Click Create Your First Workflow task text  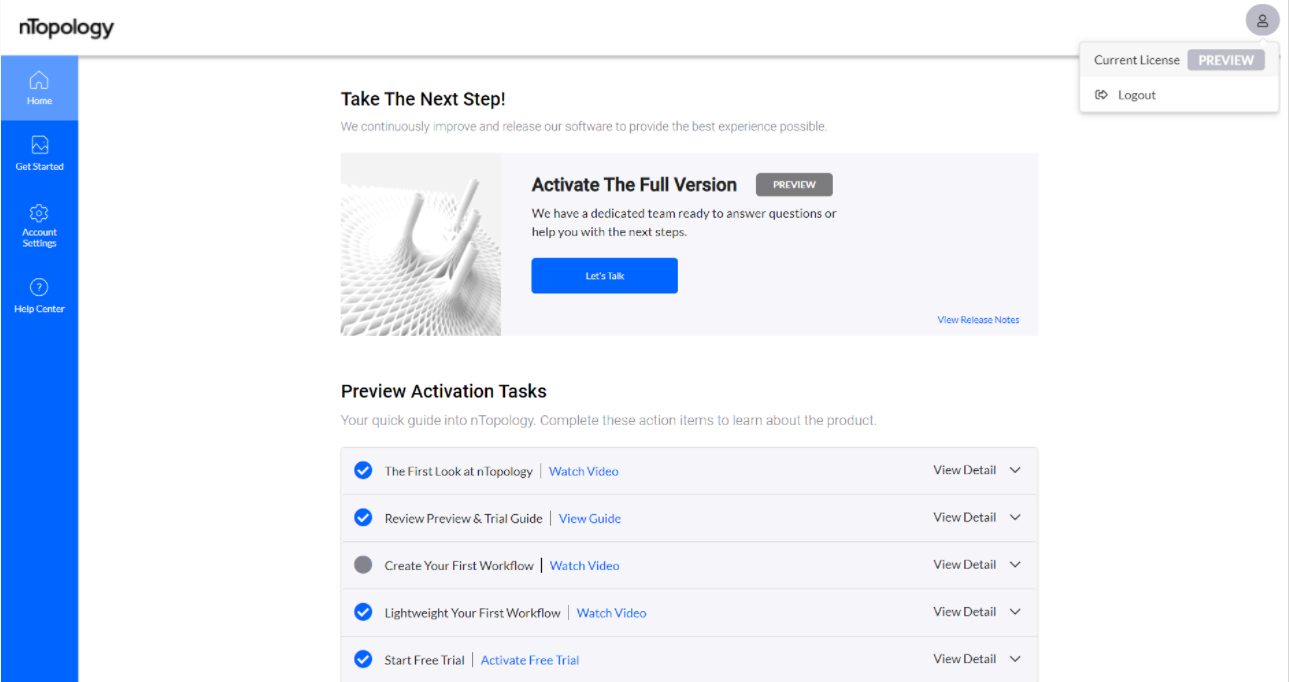(x=459, y=566)
